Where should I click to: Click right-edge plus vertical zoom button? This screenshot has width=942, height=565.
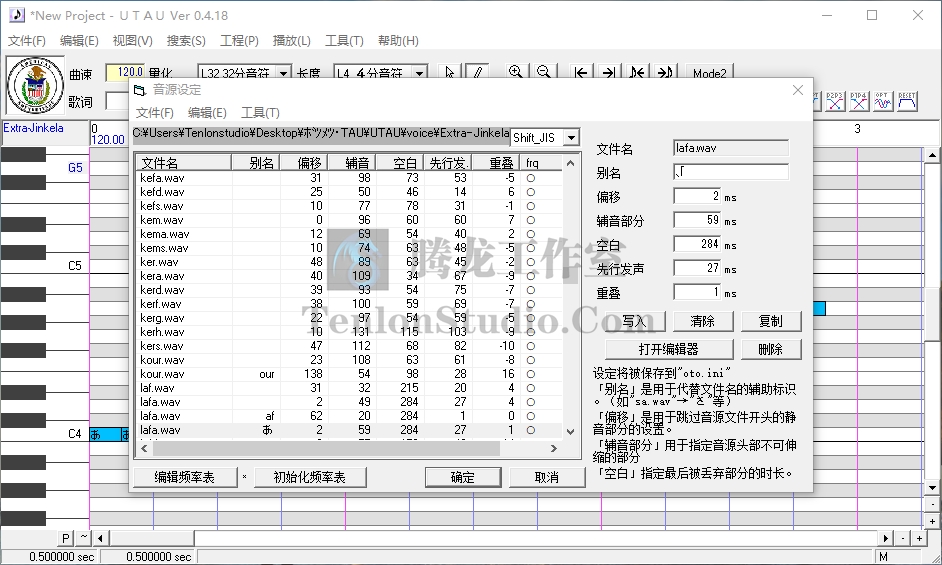[x=932, y=521]
